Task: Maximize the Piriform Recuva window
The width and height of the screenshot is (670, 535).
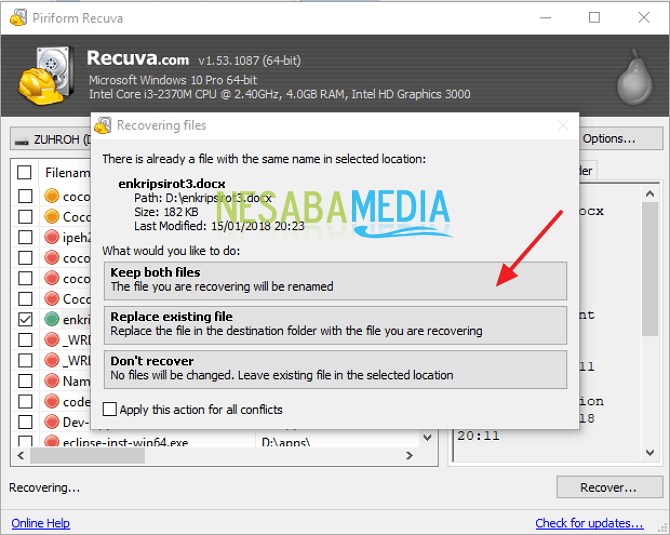Action: pyautogui.click(x=594, y=18)
